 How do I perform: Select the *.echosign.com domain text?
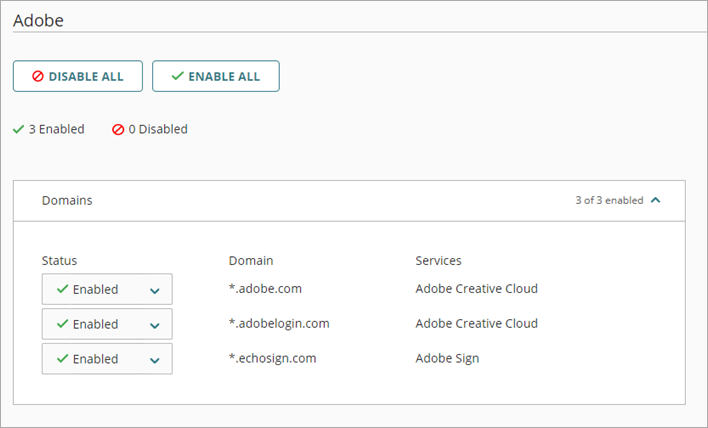(x=271, y=358)
